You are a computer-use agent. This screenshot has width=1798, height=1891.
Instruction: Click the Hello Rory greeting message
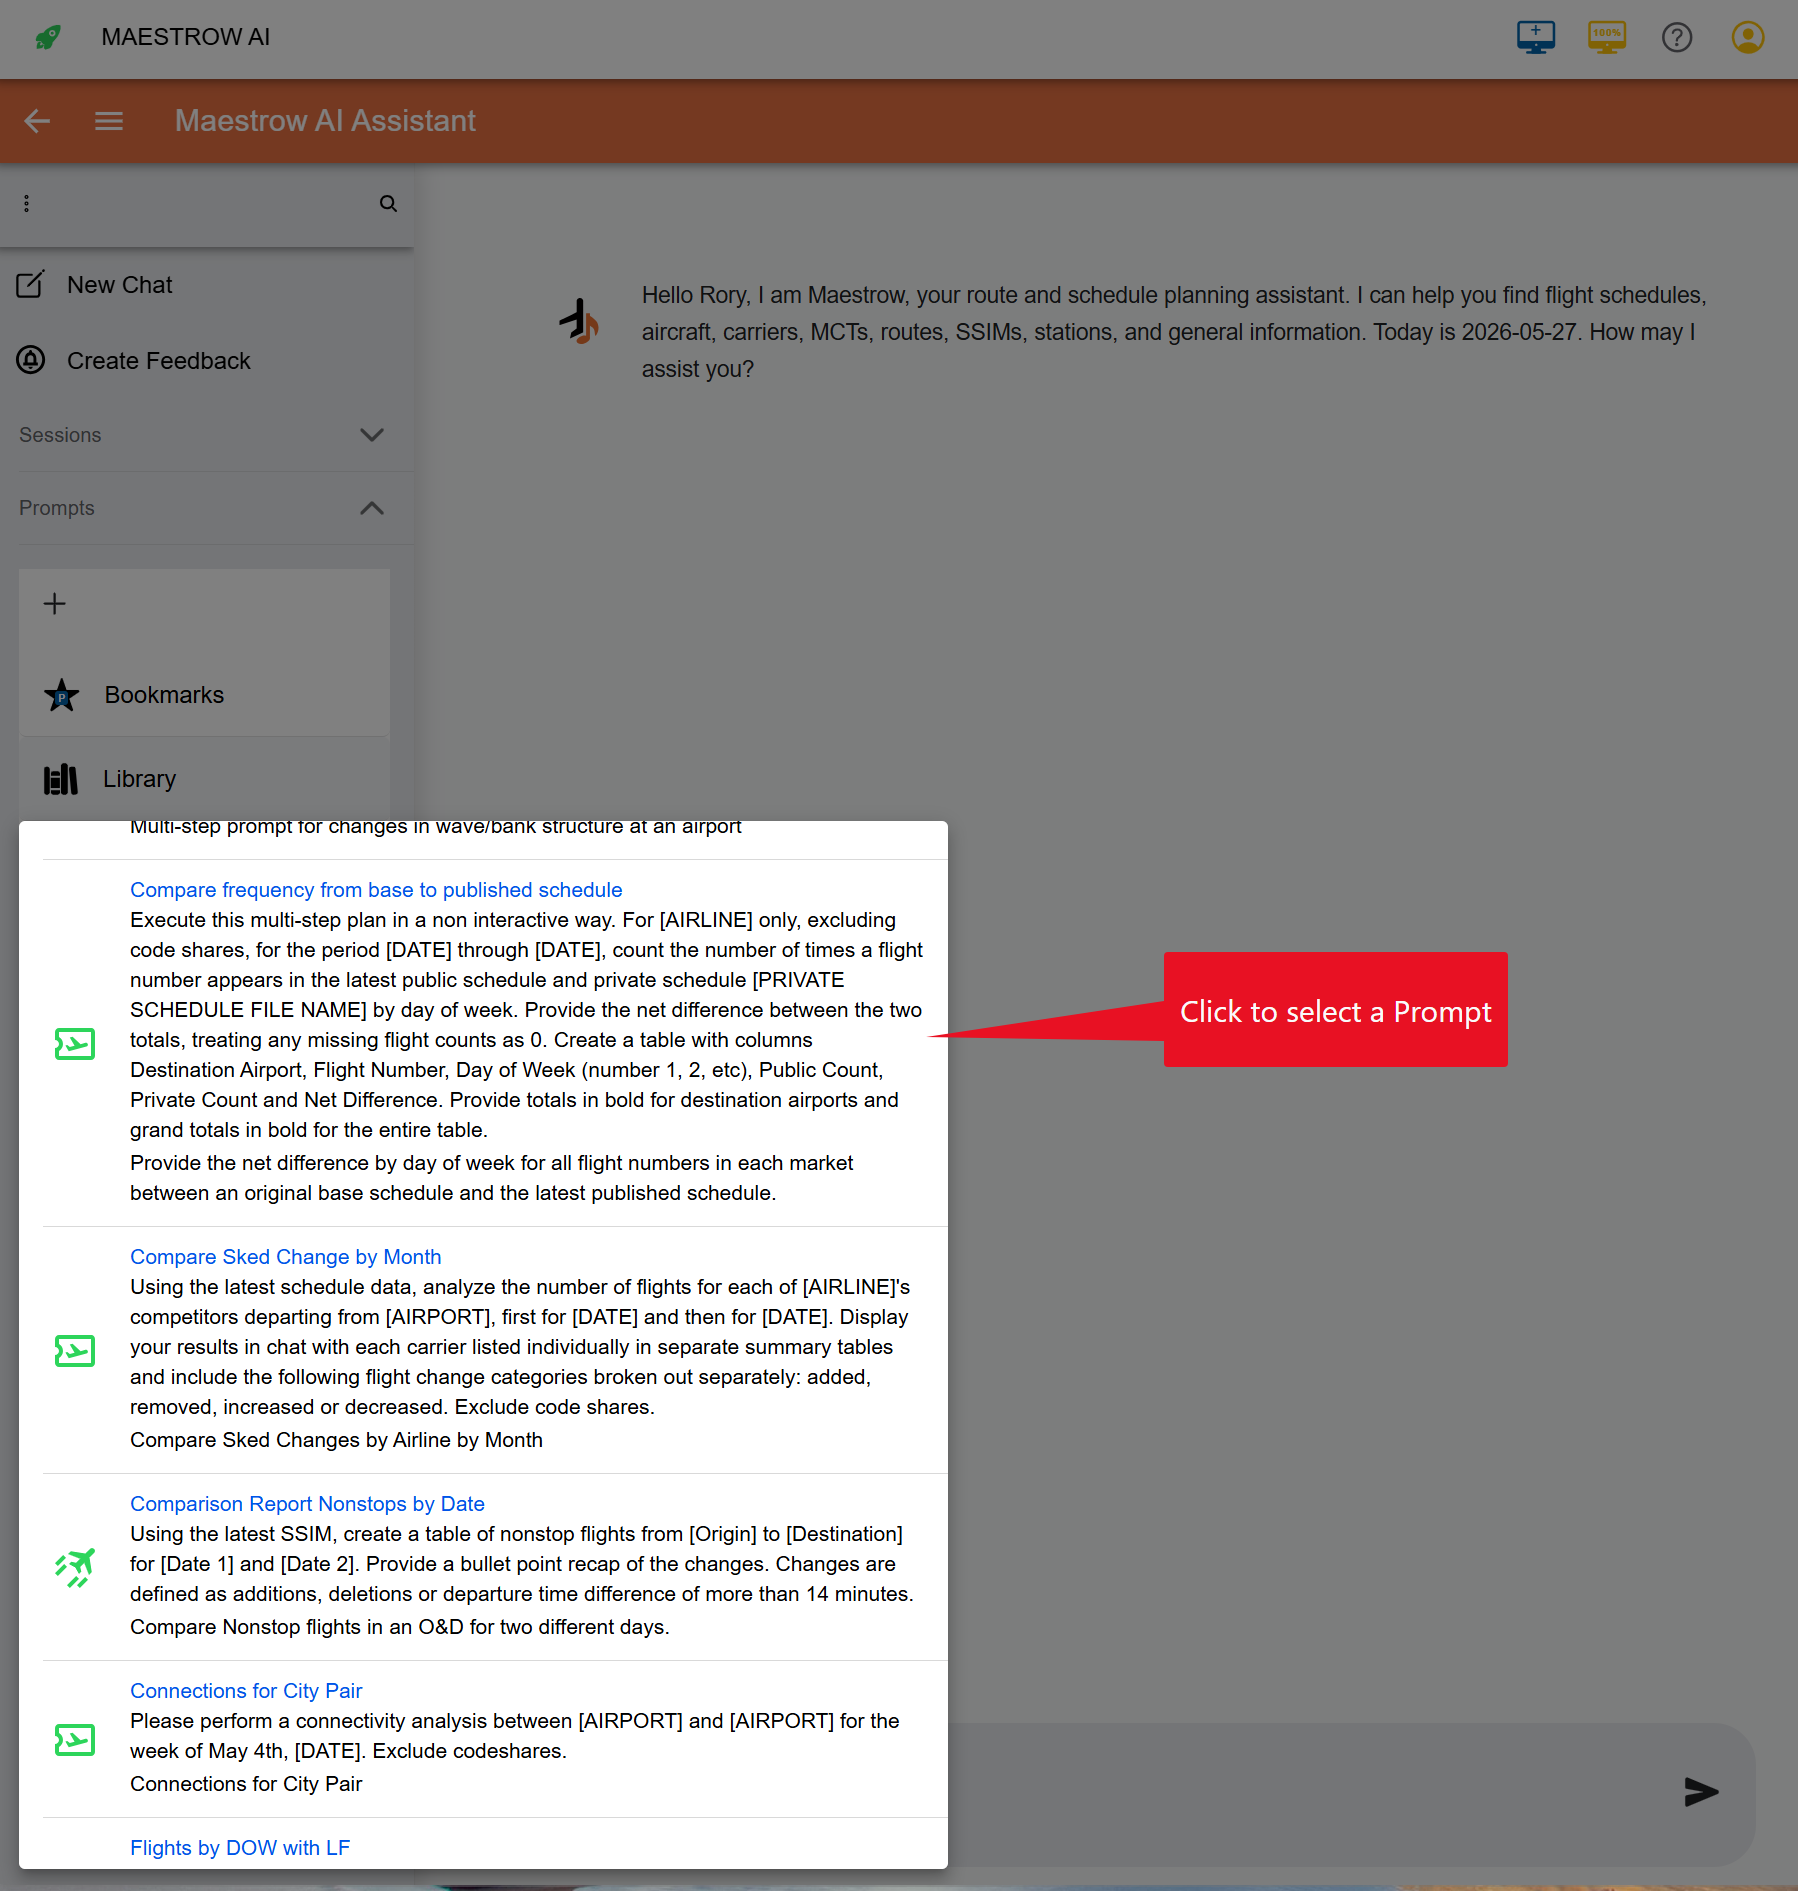(1174, 332)
